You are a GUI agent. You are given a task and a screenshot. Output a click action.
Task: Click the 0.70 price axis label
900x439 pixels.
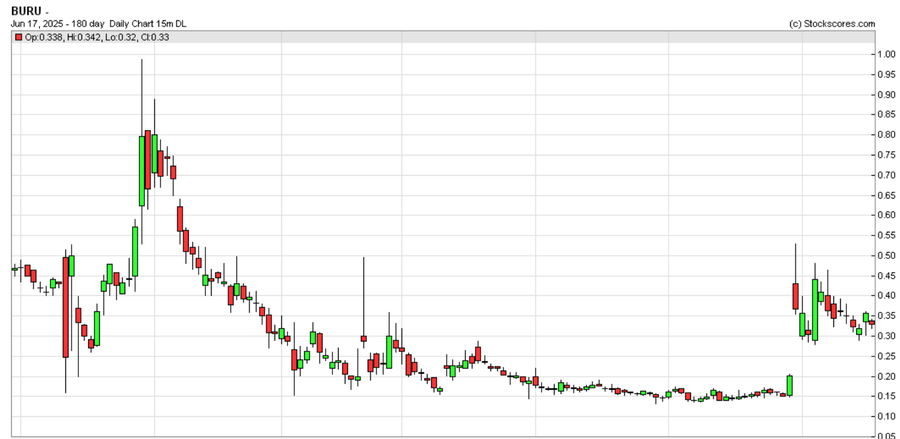(x=886, y=175)
